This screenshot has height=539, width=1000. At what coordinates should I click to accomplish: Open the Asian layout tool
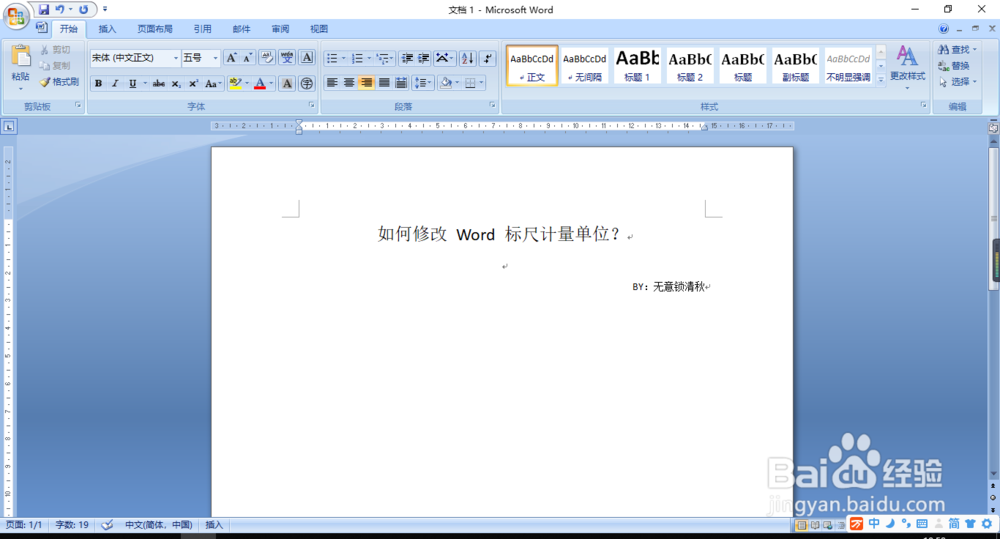click(443, 59)
